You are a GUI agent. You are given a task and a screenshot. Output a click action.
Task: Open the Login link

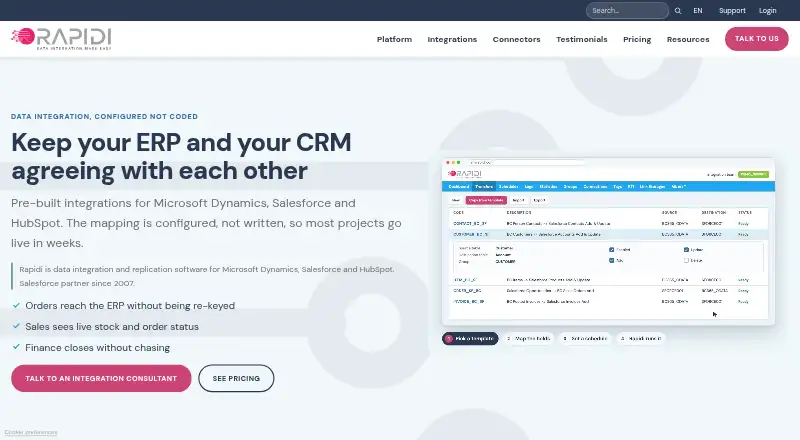[x=767, y=11]
